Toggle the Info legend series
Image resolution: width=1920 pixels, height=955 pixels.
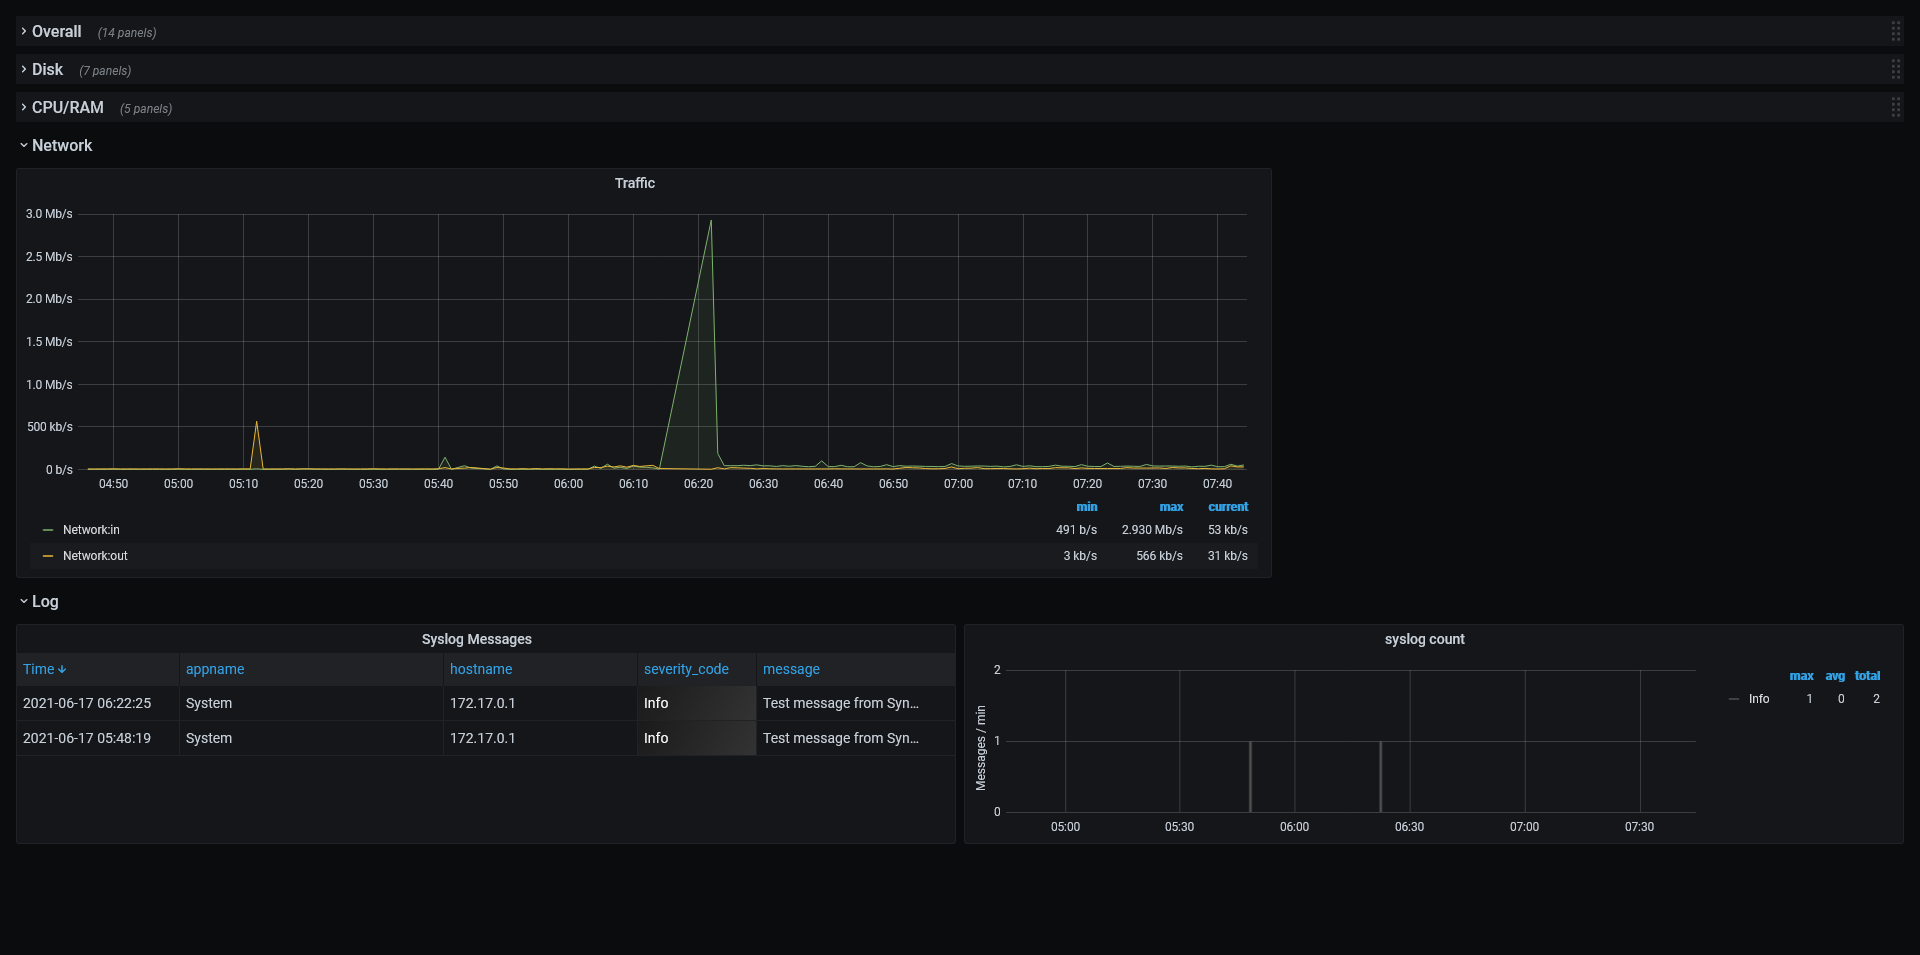(x=1759, y=699)
